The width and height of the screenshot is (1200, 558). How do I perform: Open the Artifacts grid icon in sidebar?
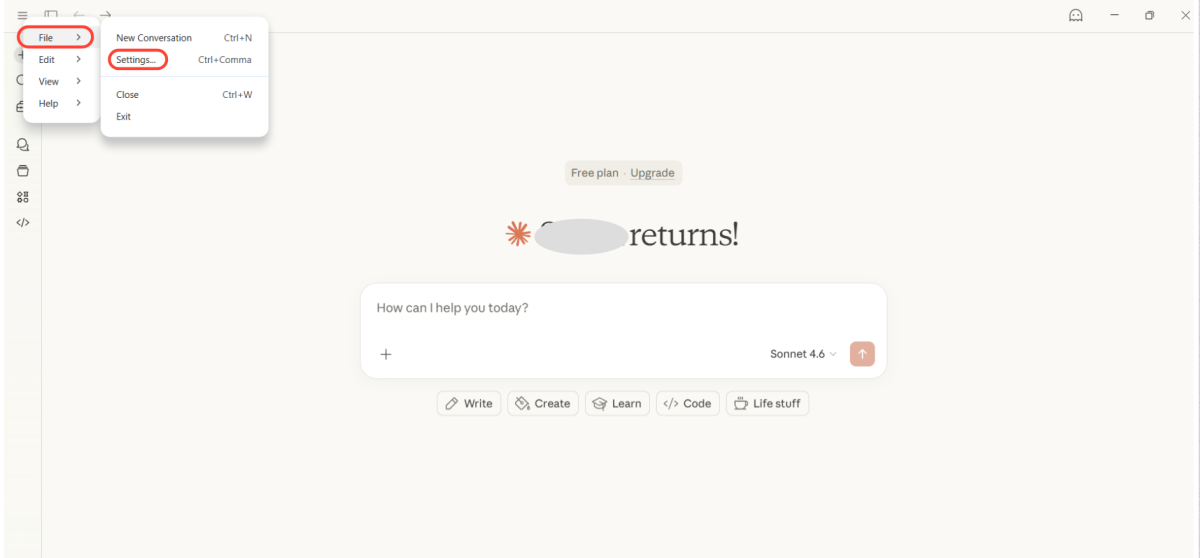click(x=23, y=197)
